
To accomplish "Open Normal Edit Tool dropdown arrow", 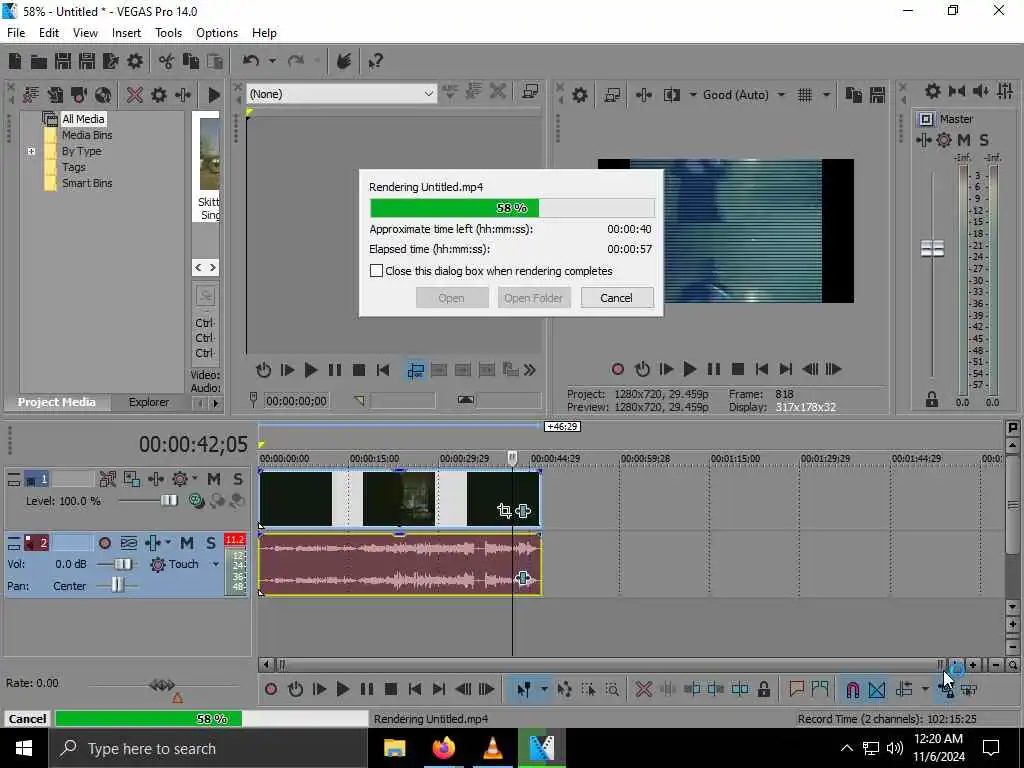I will pyautogui.click(x=543, y=689).
